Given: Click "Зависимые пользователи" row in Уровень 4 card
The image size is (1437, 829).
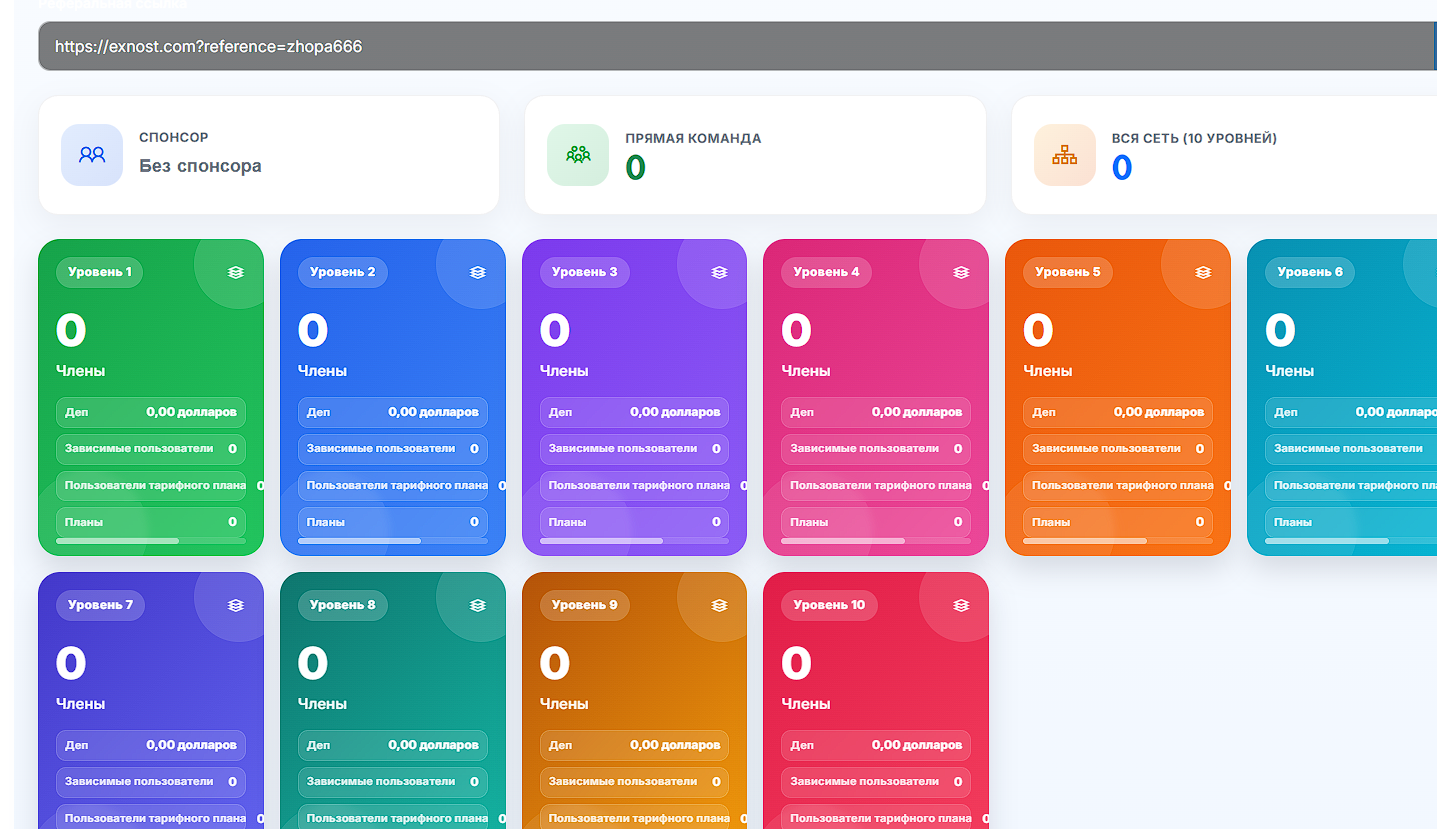Looking at the screenshot, I should pyautogui.click(x=876, y=449).
